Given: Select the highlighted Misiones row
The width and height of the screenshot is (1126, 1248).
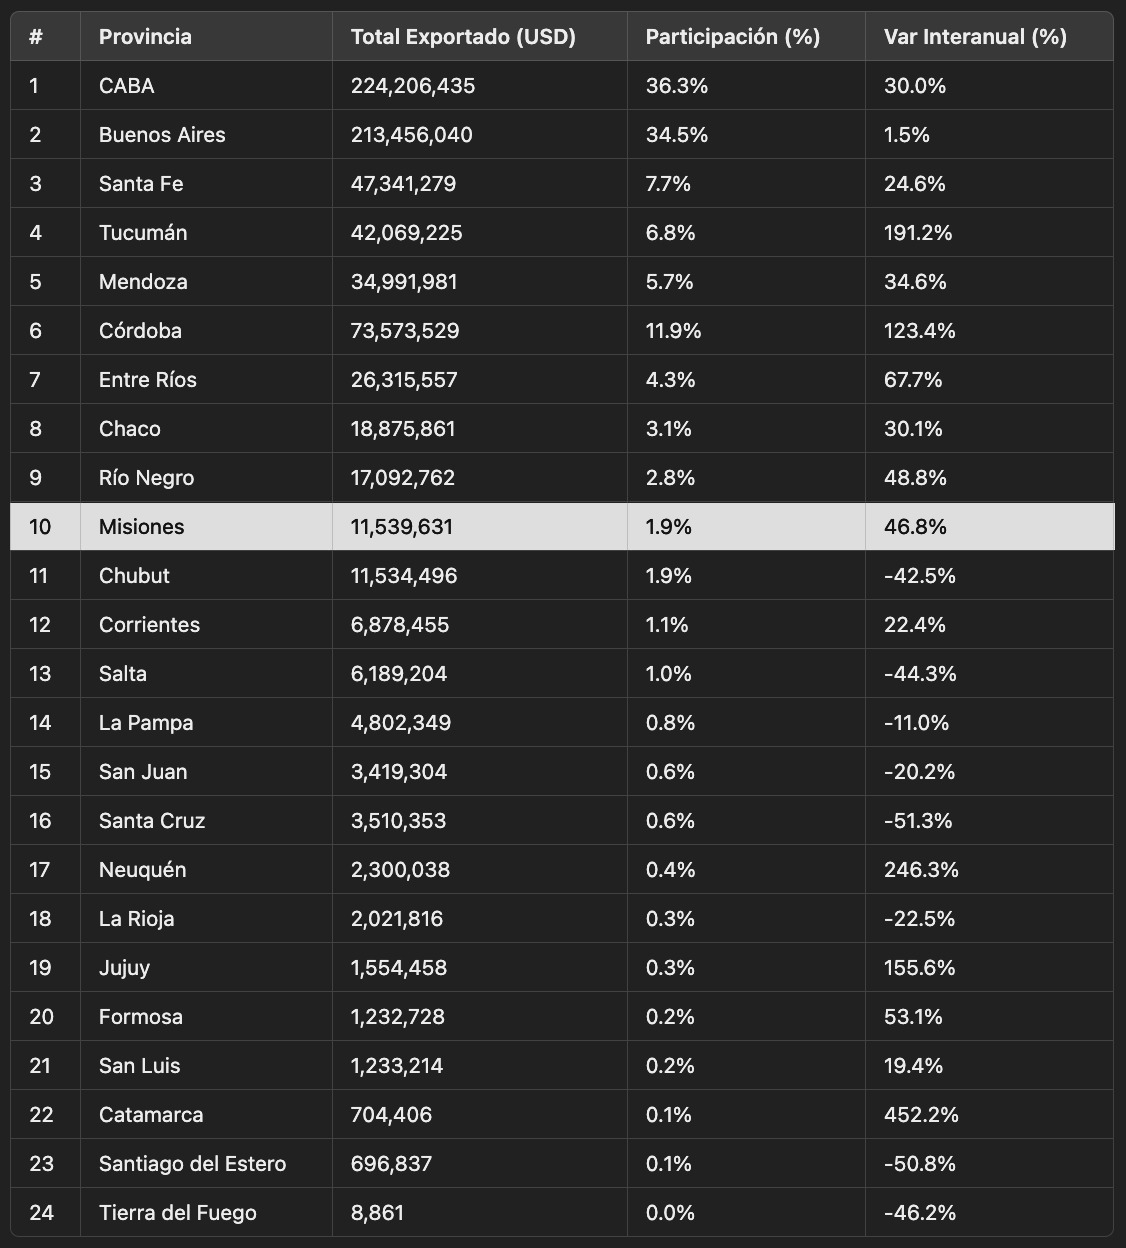Looking at the screenshot, I should (x=562, y=526).
